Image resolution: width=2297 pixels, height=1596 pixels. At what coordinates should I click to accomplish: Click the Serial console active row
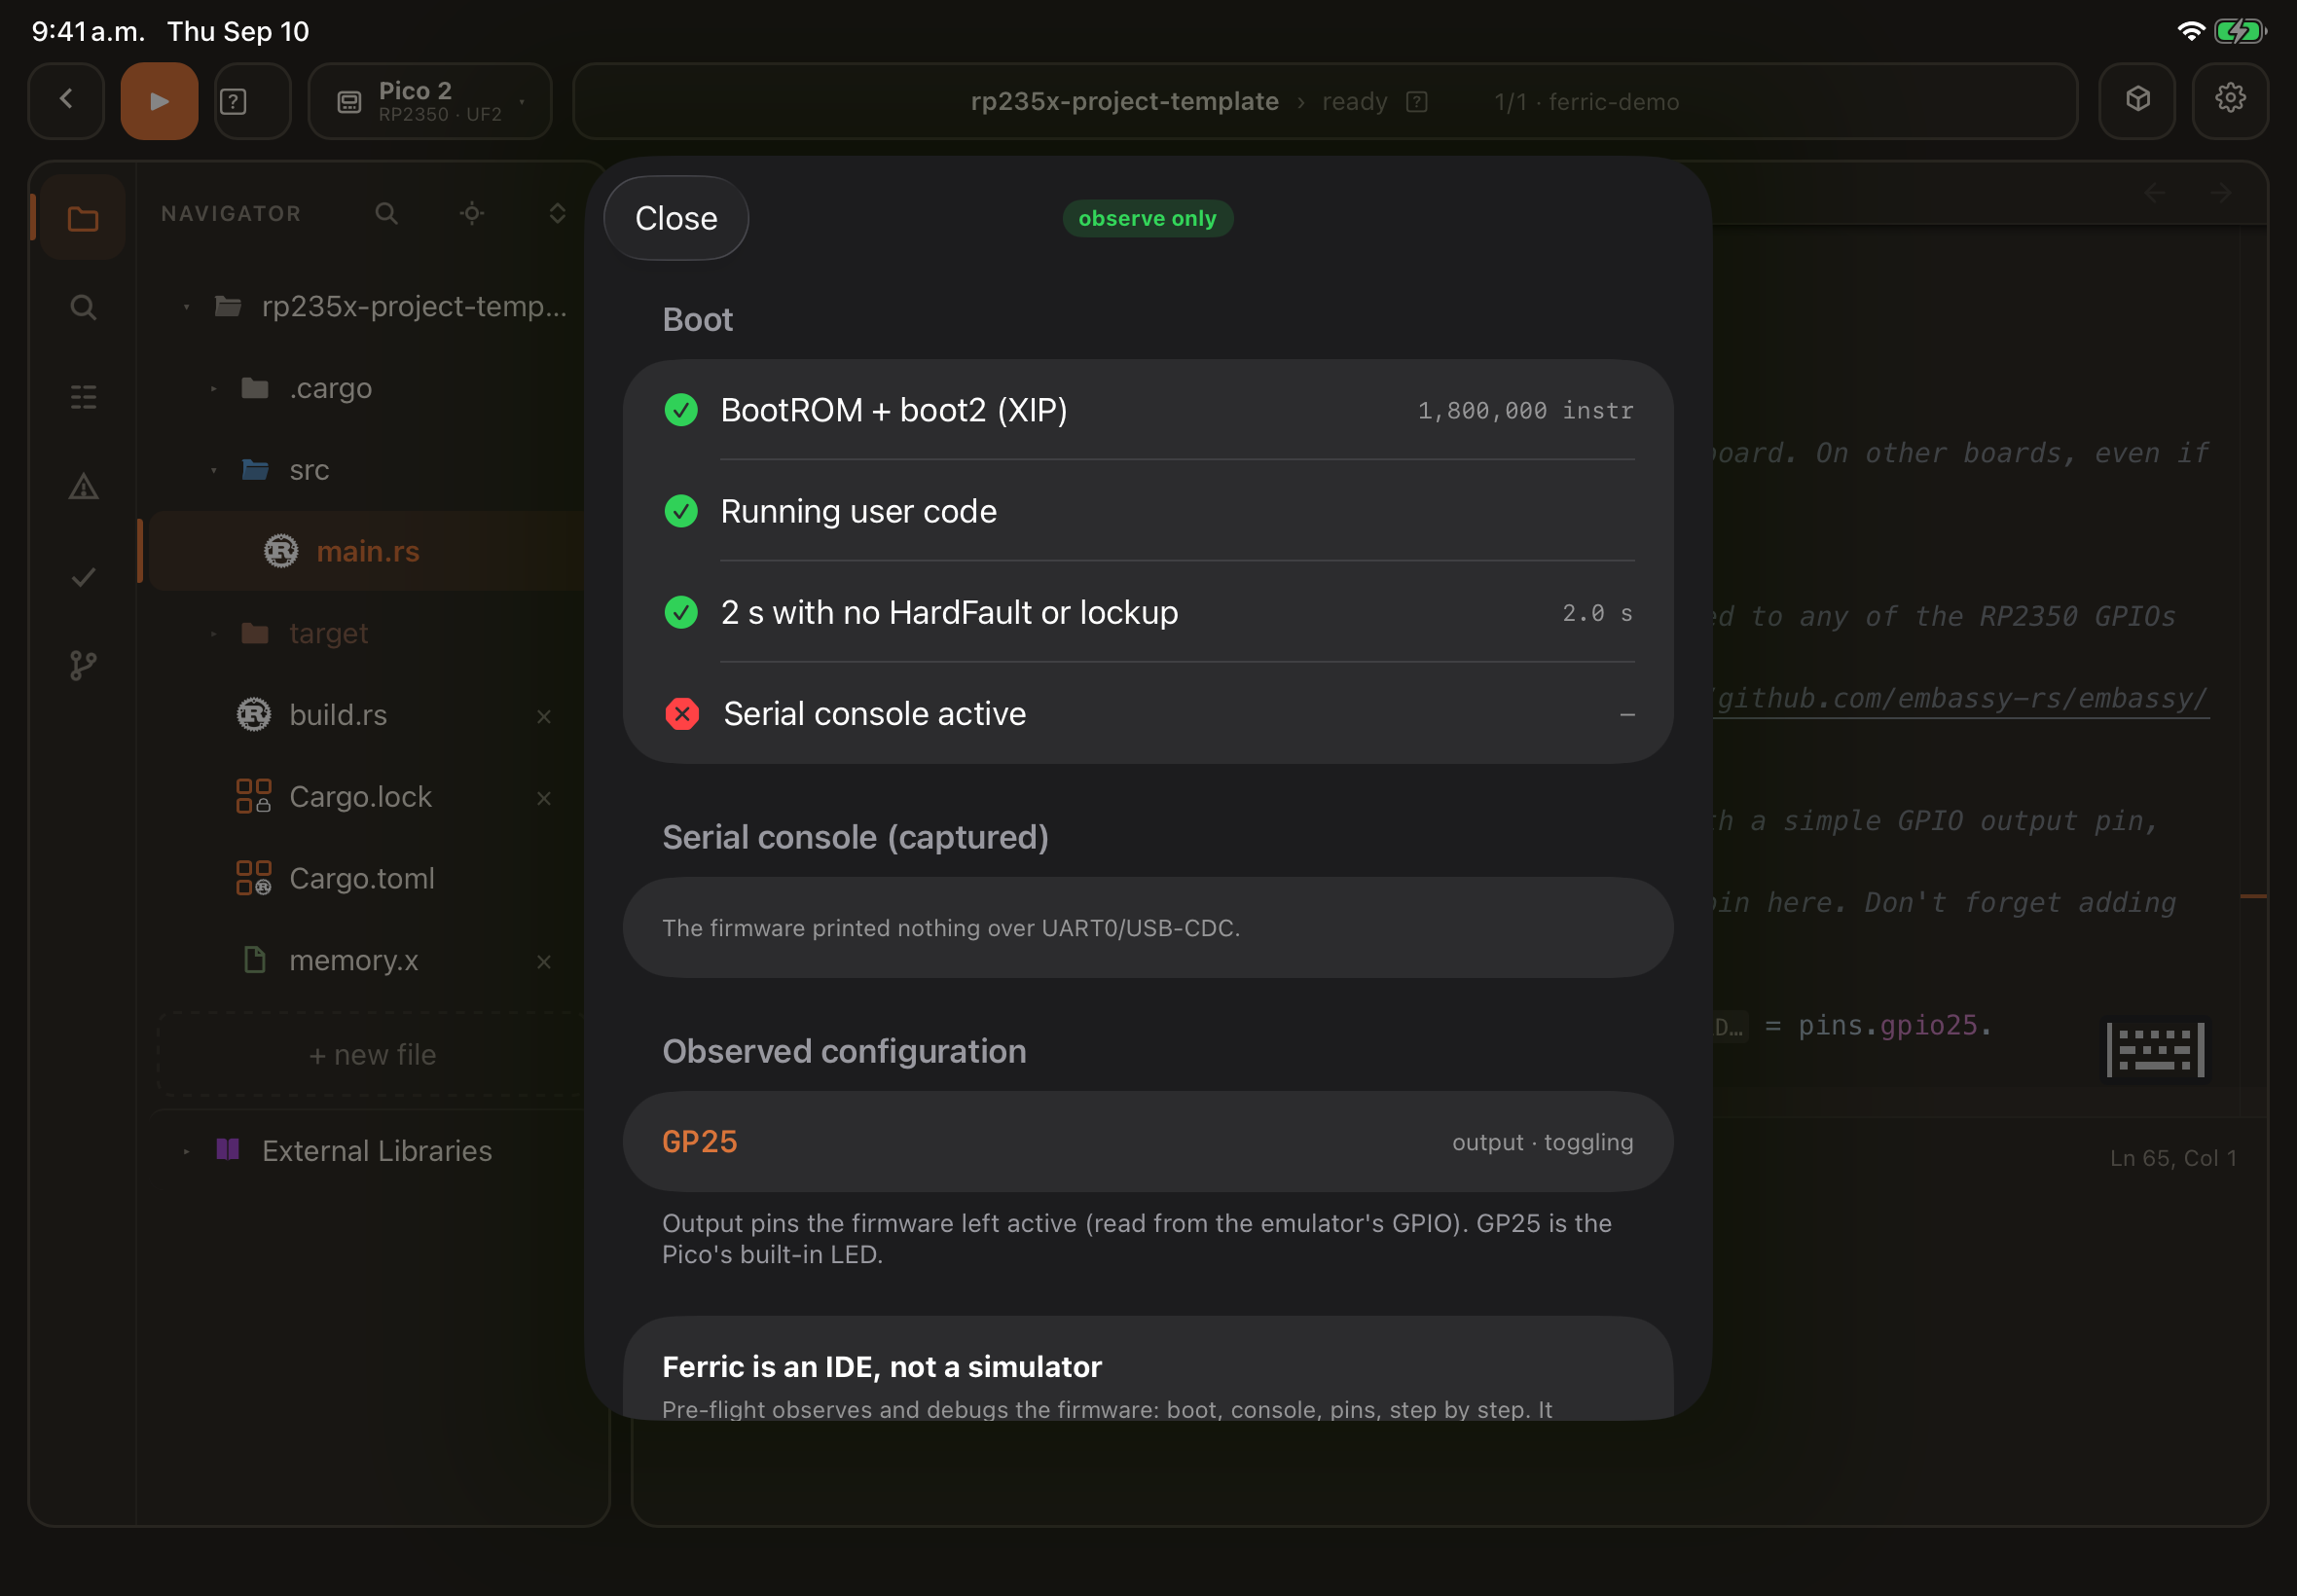(1148, 713)
